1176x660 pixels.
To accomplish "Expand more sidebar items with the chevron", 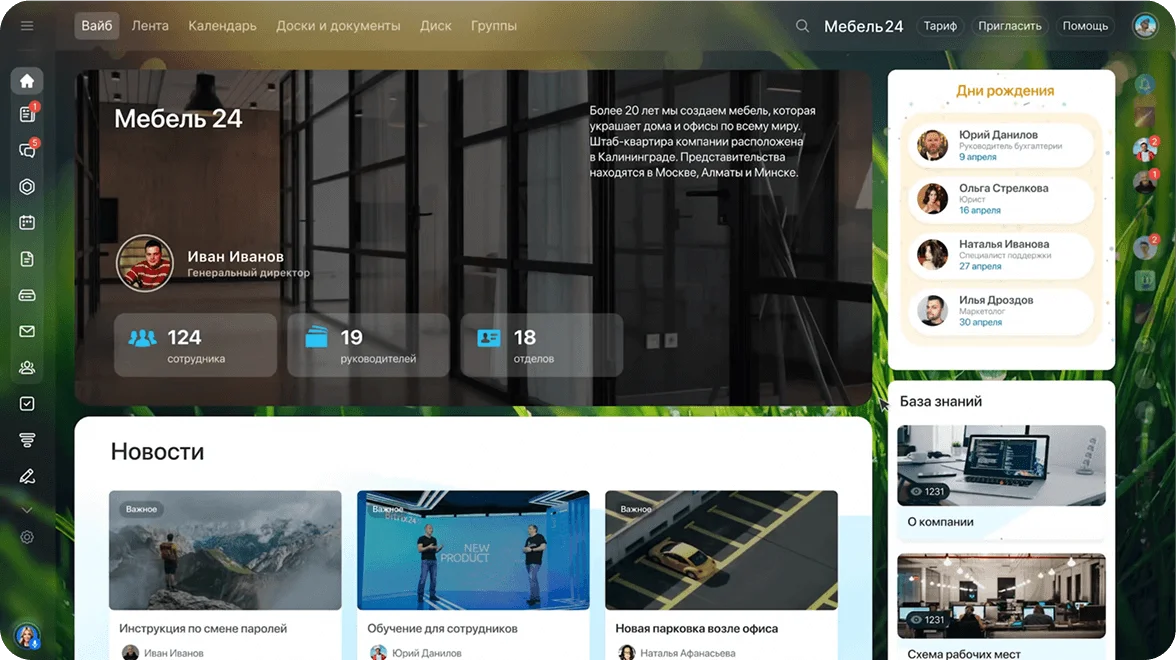I will [x=27, y=509].
